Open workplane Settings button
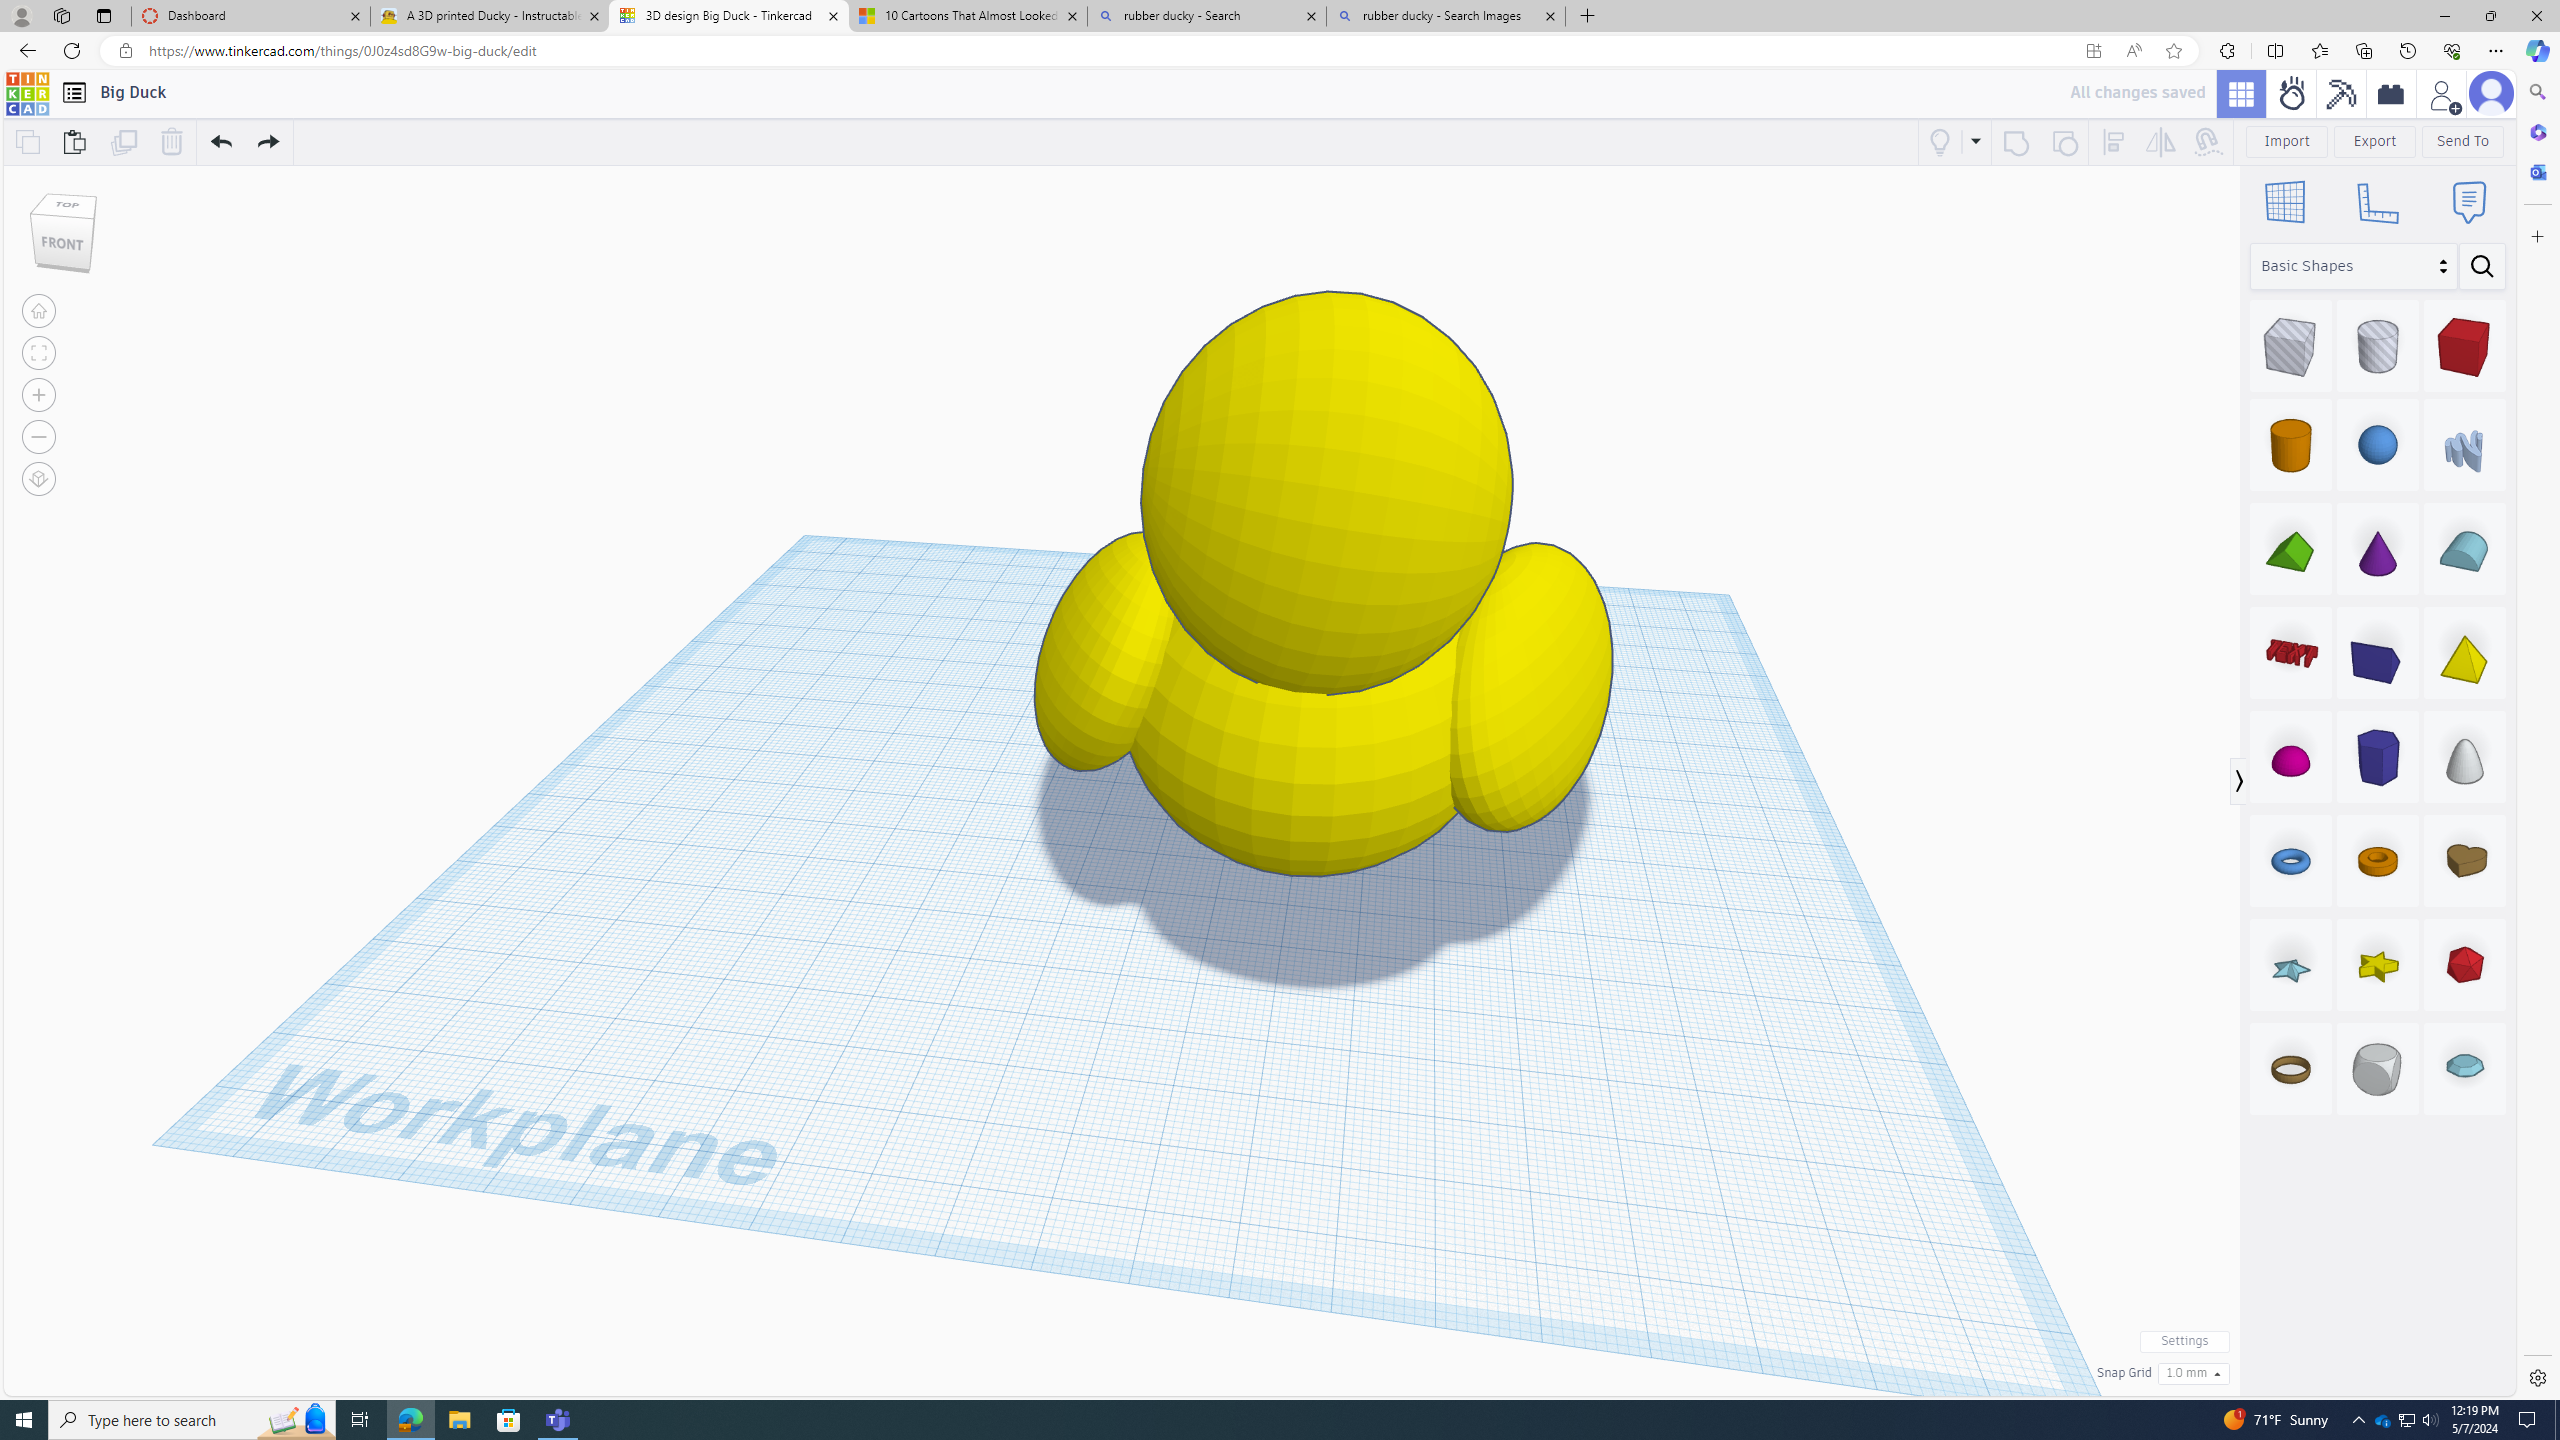Viewport: 2560px width, 1440px height. click(x=2184, y=1341)
